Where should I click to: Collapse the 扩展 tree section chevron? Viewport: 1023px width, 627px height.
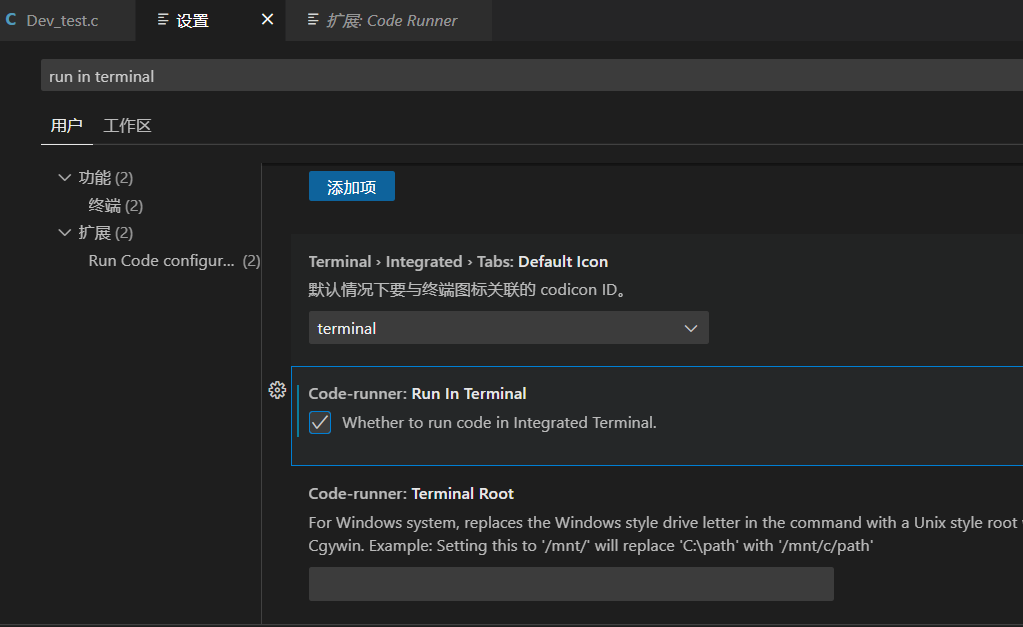point(66,233)
